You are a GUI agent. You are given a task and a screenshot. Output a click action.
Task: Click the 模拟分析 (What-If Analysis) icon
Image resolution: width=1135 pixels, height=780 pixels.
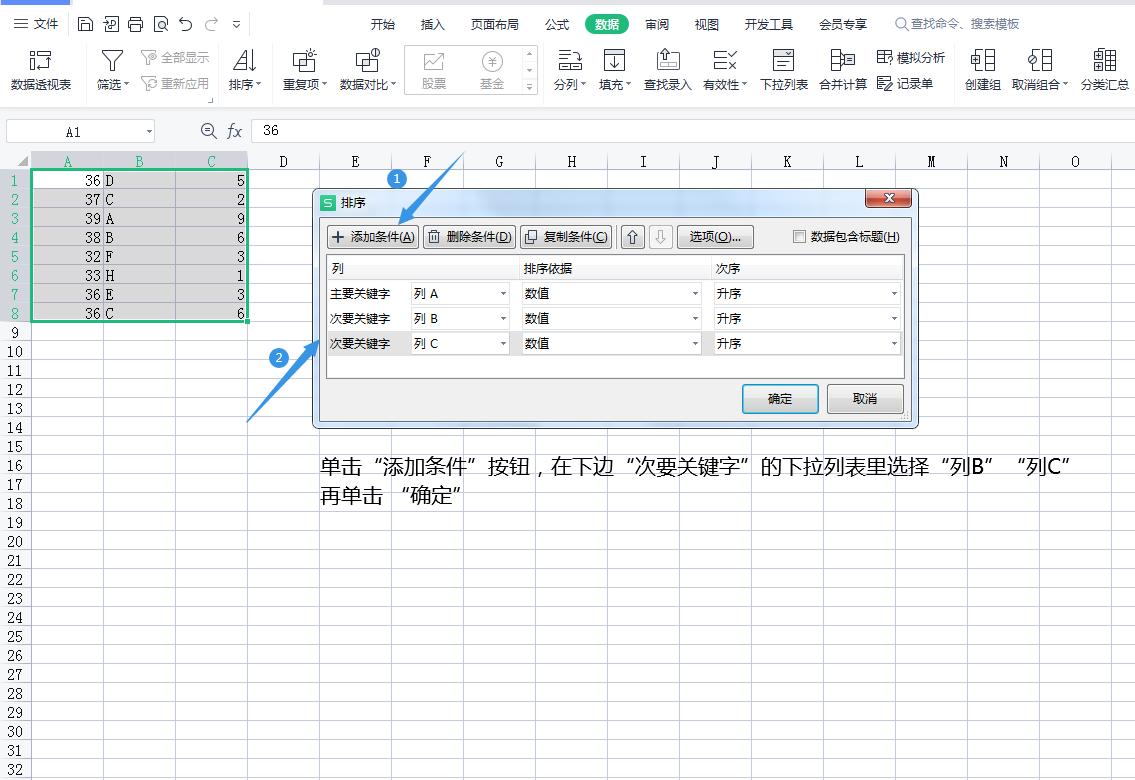click(x=911, y=57)
